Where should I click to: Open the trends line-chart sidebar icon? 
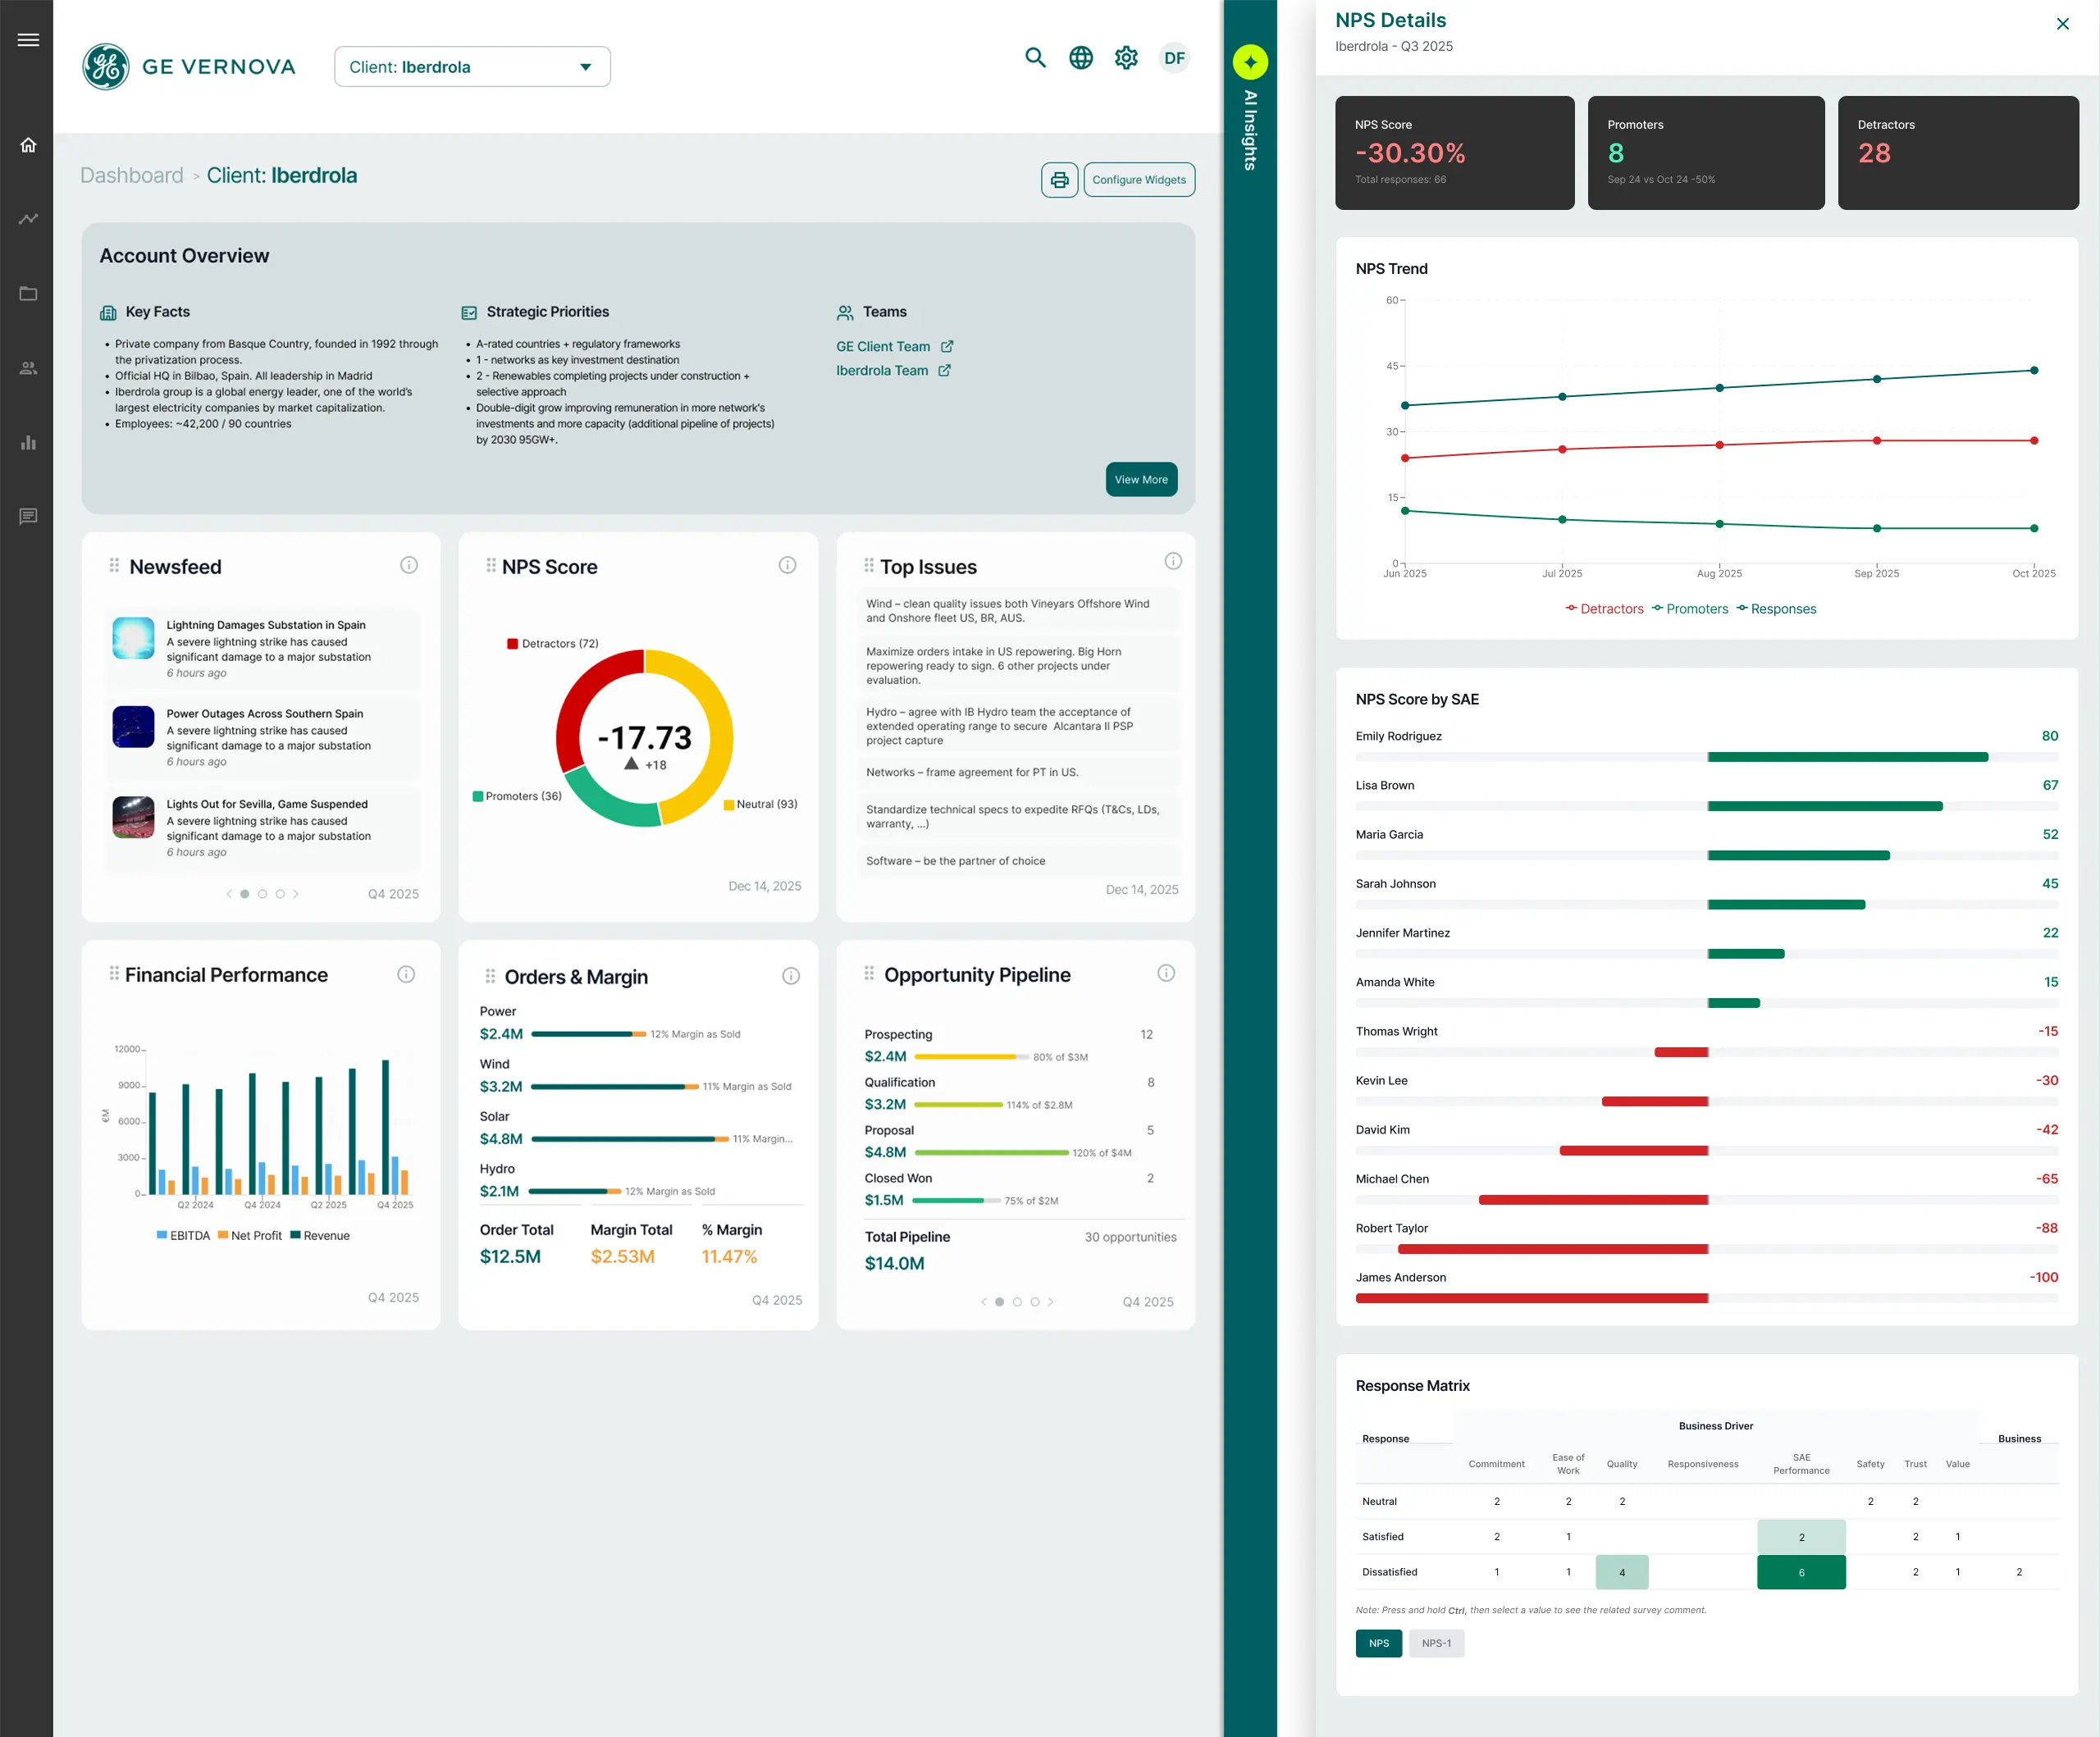point(27,218)
